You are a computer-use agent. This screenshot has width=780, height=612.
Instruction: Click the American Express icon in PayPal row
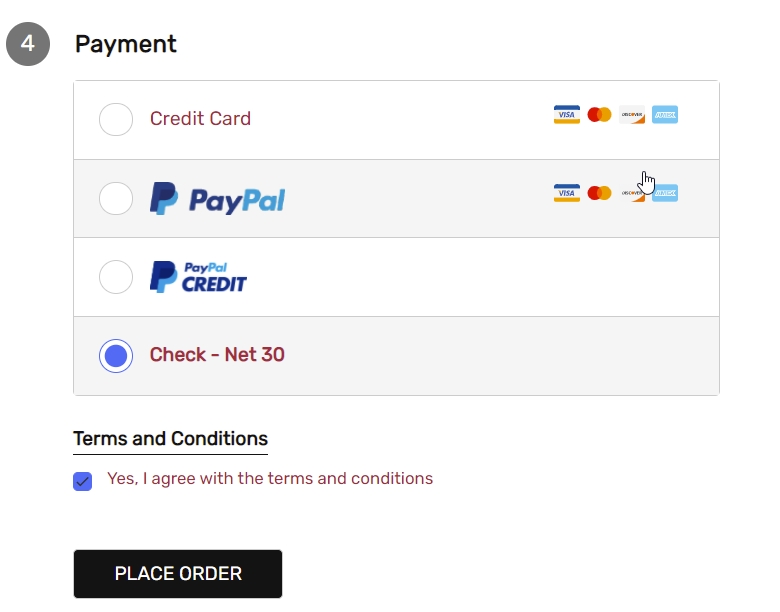point(667,193)
